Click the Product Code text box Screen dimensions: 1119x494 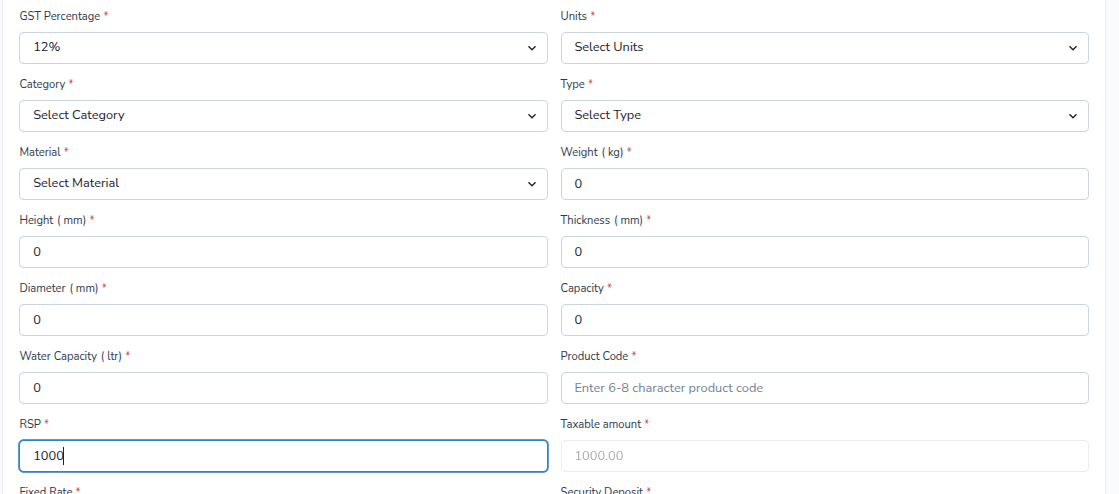(824, 388)
